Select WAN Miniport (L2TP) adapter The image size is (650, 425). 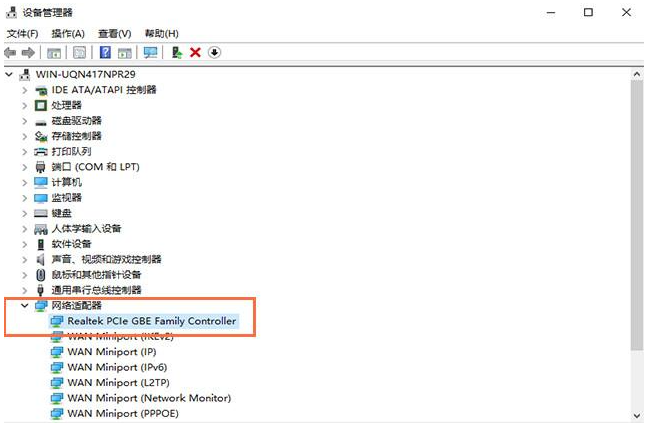pyautogui.click(x=119, y=383)
